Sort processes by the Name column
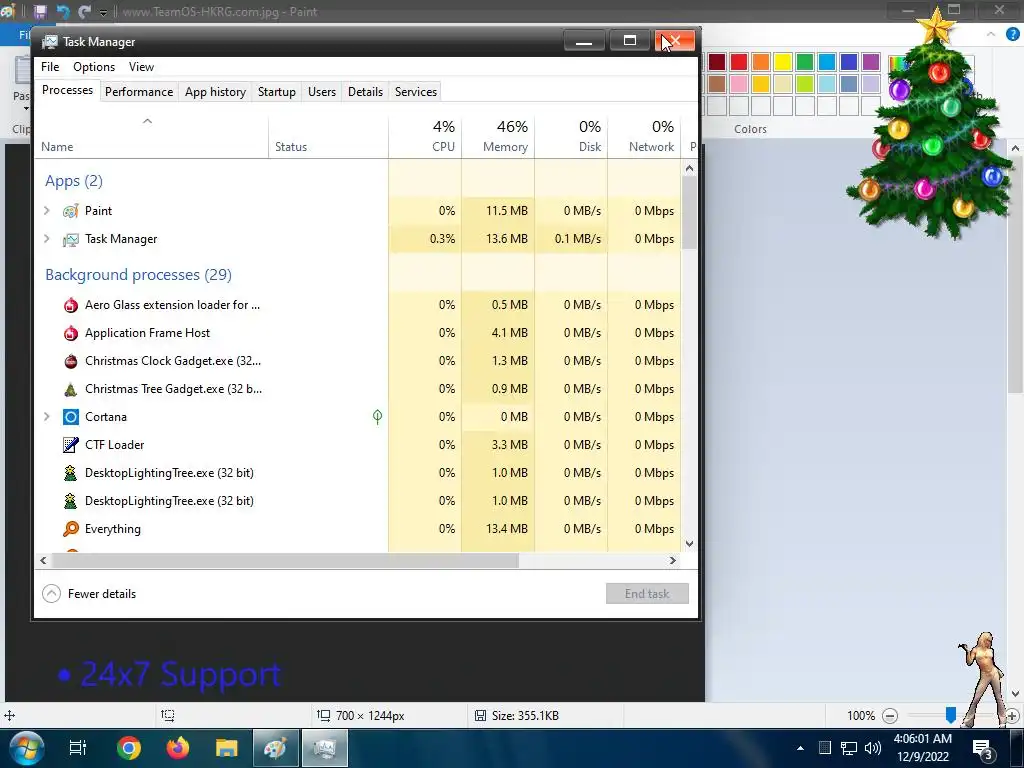The width and height of the screenshot is (1024, 768). coord(152,137)
